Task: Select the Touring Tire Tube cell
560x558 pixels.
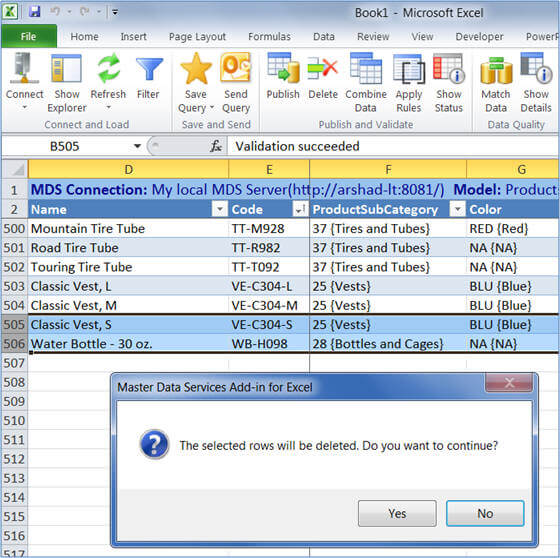Action: pyautogui.click(x=128, y=267)
